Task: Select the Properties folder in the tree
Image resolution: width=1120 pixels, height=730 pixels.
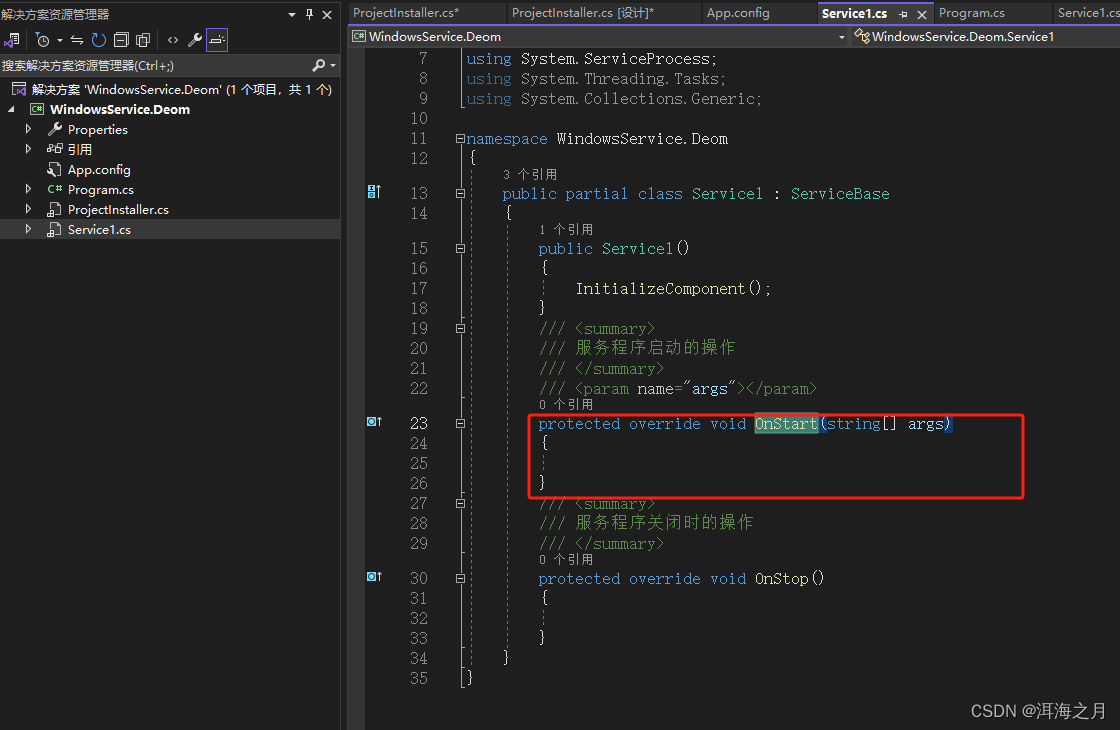Action: point(97,129)
